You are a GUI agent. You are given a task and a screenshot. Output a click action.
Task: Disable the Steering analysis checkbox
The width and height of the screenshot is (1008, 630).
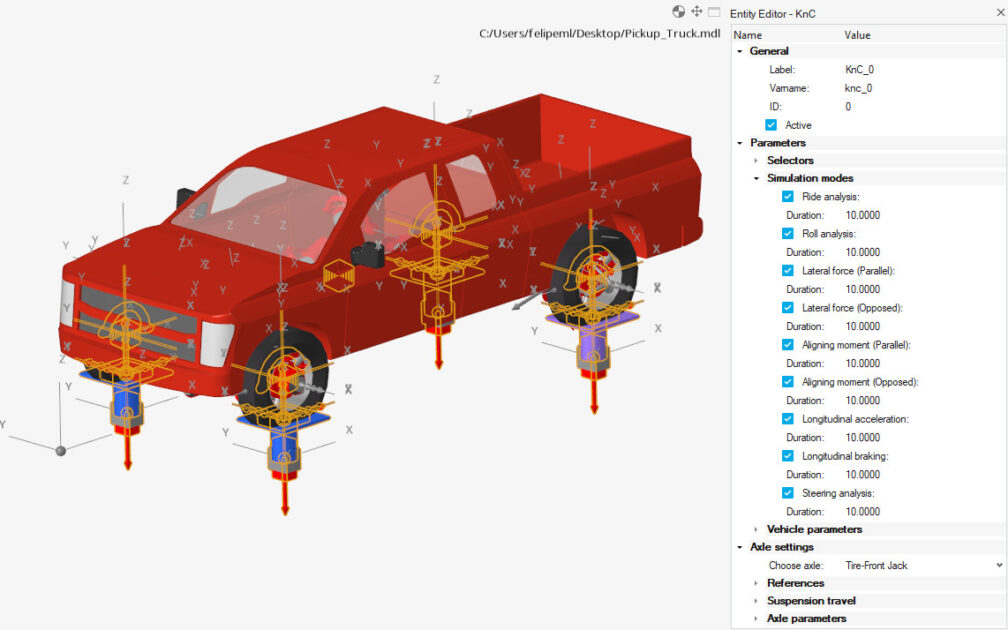(788, 493)
